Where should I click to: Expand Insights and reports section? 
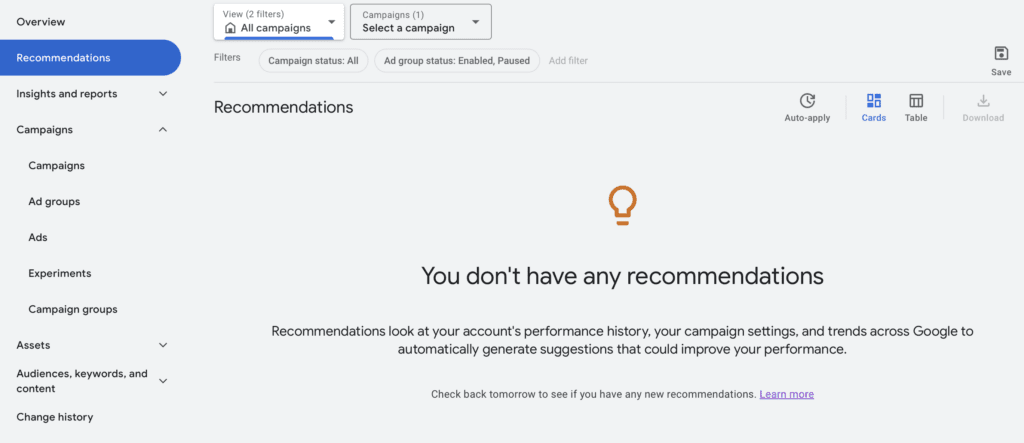click(163, 94)
